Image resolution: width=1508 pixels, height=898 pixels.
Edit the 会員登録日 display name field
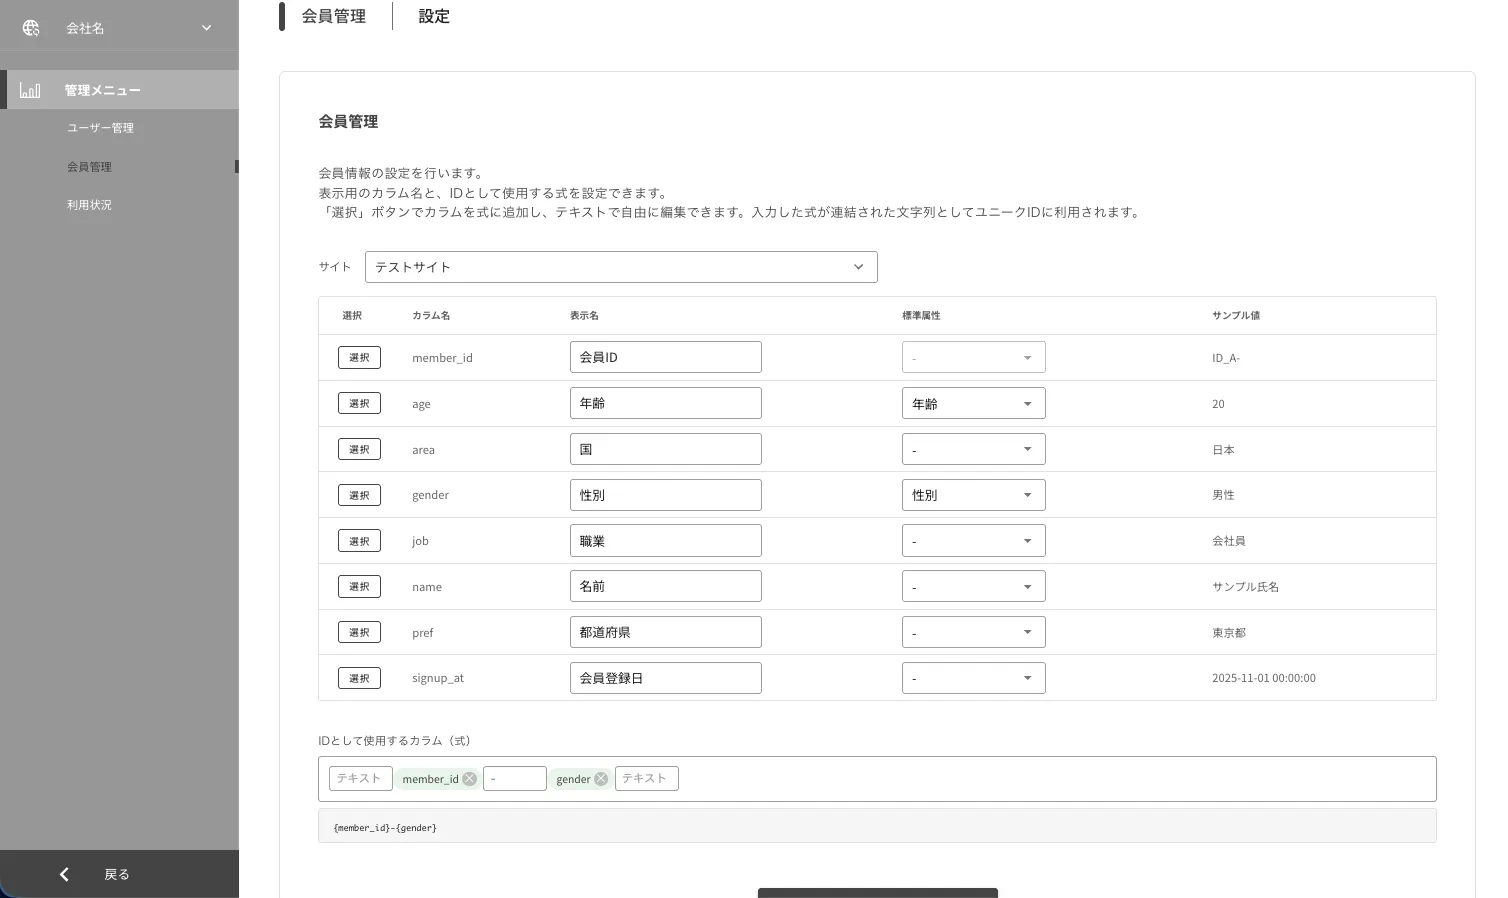click(666, 678)
